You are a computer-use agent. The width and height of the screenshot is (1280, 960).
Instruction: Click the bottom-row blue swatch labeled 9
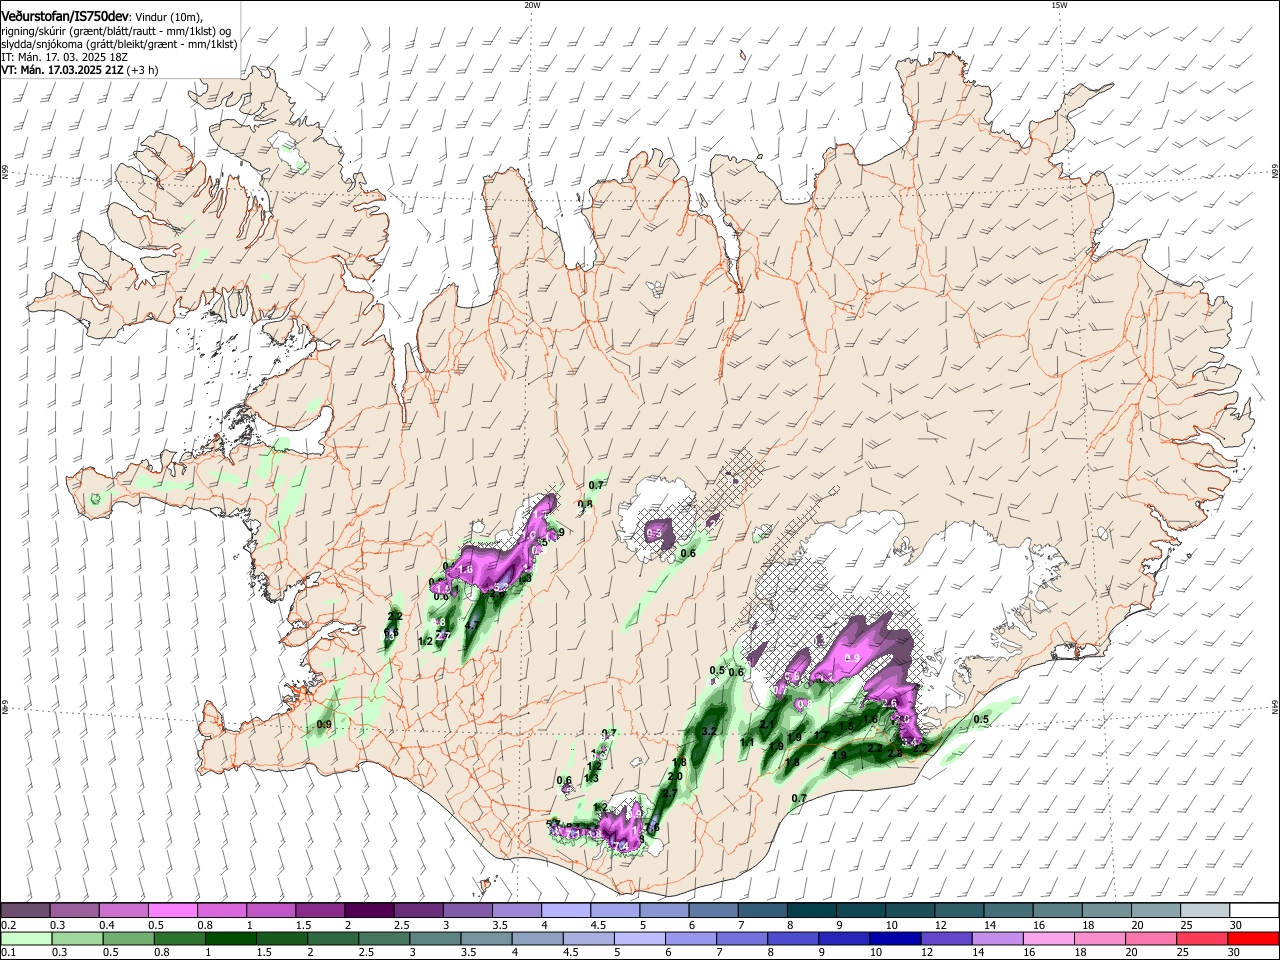point(844,939)
